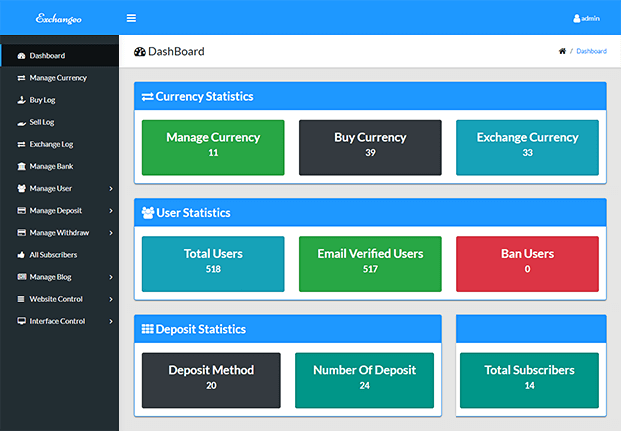This screenshot has height=431, width=621.
Task: Open the Number Of Deposit card
Action: click(x=364, y=380)
